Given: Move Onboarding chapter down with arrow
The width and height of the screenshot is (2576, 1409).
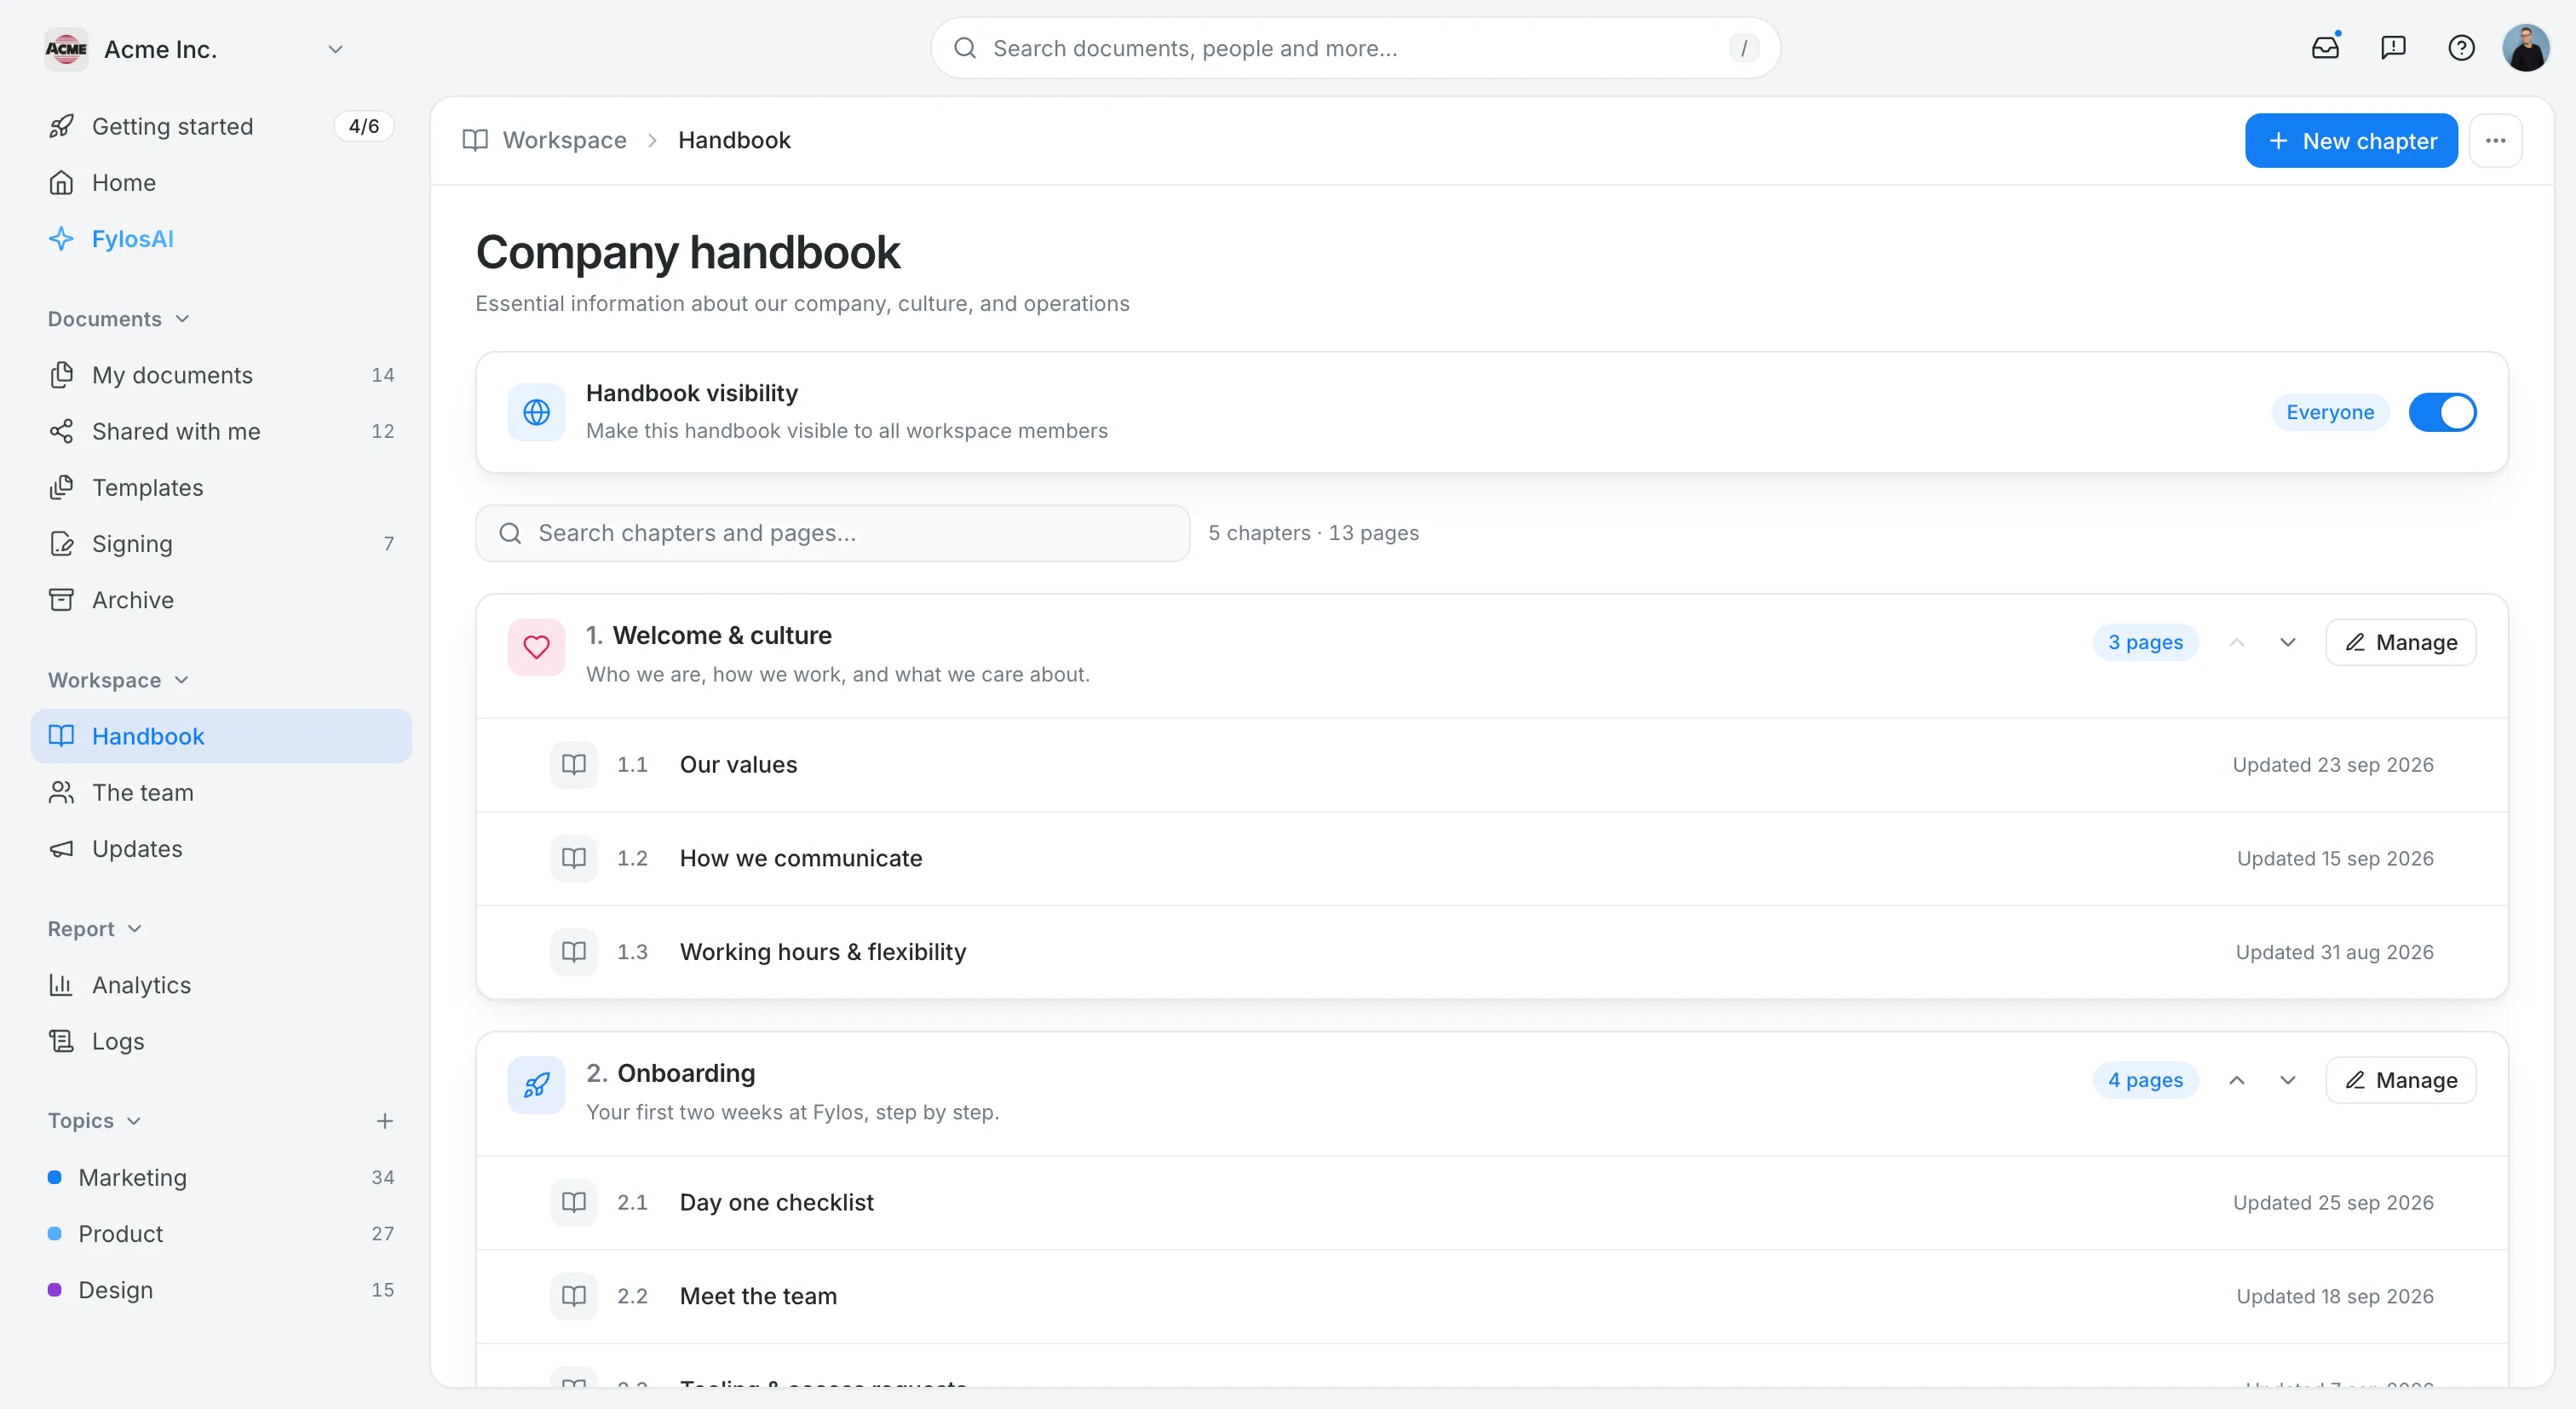Looking at the screenshot, I should point(2288,1081).
